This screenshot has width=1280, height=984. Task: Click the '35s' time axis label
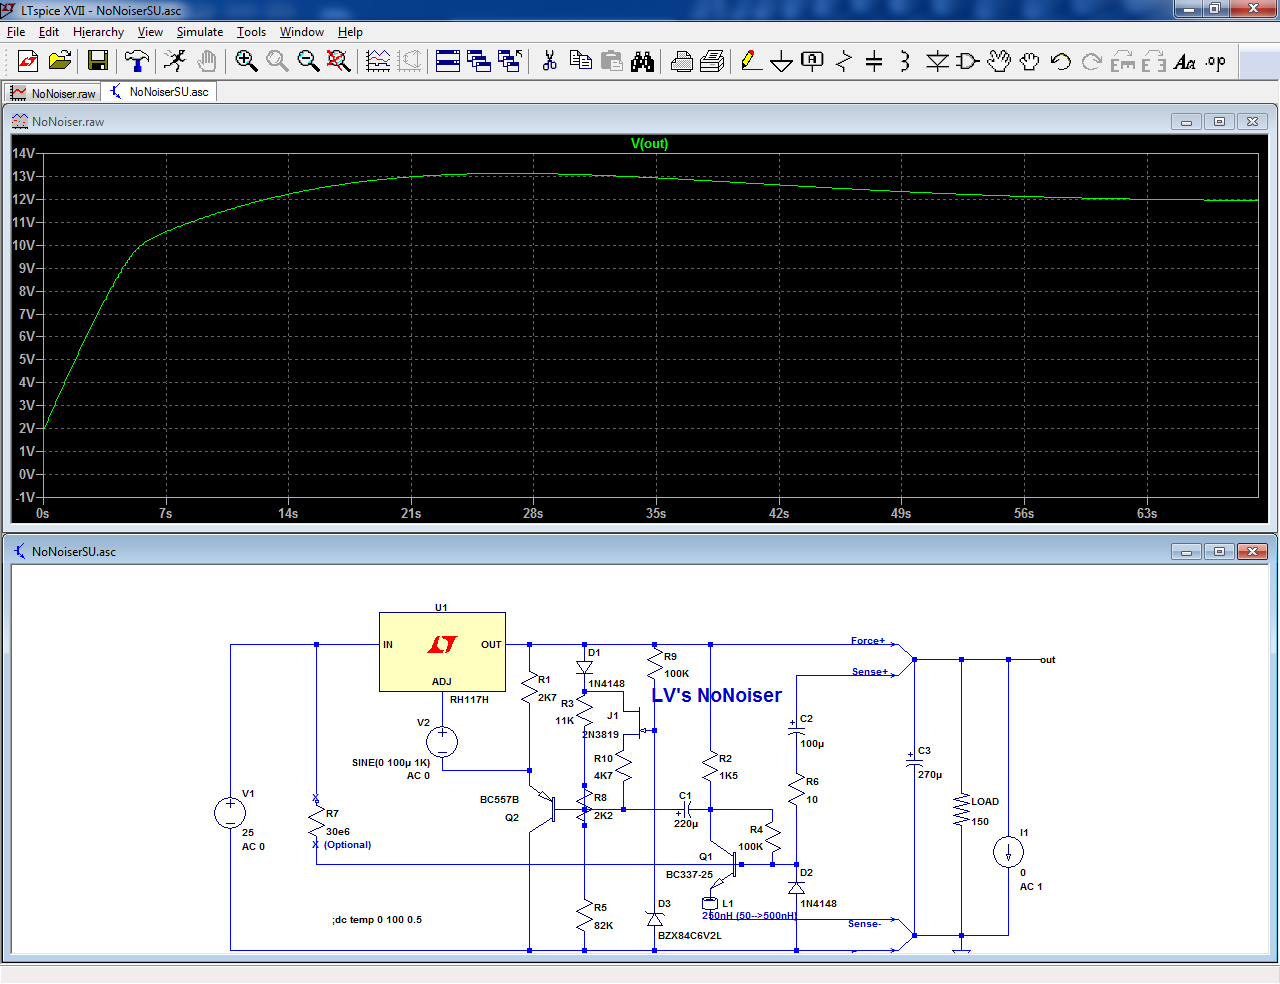pos(656,513)
